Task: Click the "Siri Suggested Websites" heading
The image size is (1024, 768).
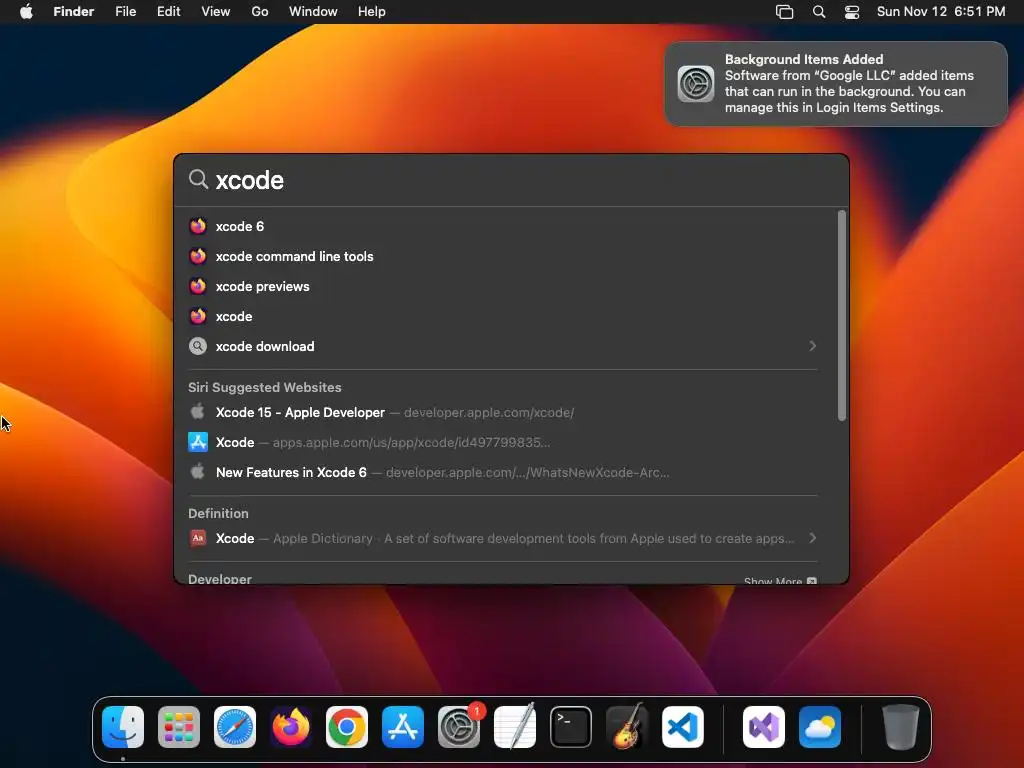Action: click(x=264, y=387)
